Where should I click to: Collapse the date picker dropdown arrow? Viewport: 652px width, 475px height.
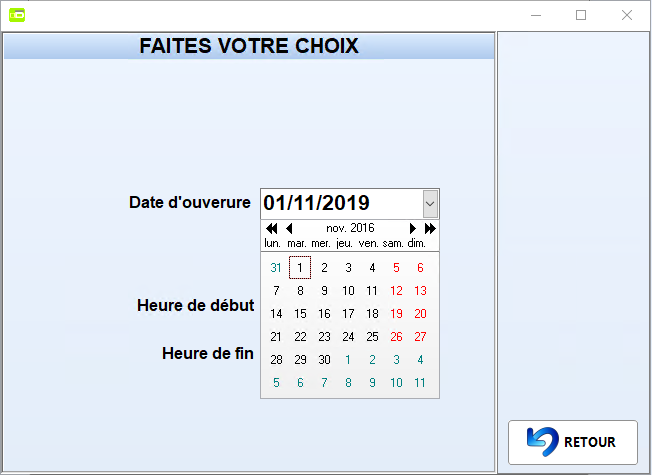(430, 204)
